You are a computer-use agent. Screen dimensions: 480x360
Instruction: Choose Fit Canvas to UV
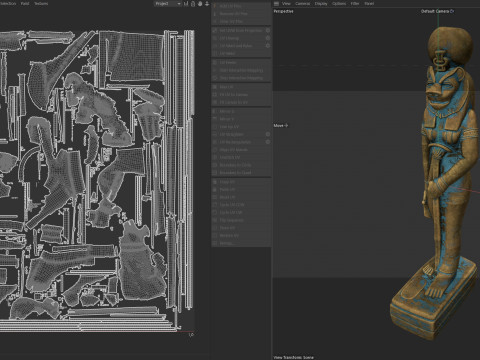pos(241,102)
